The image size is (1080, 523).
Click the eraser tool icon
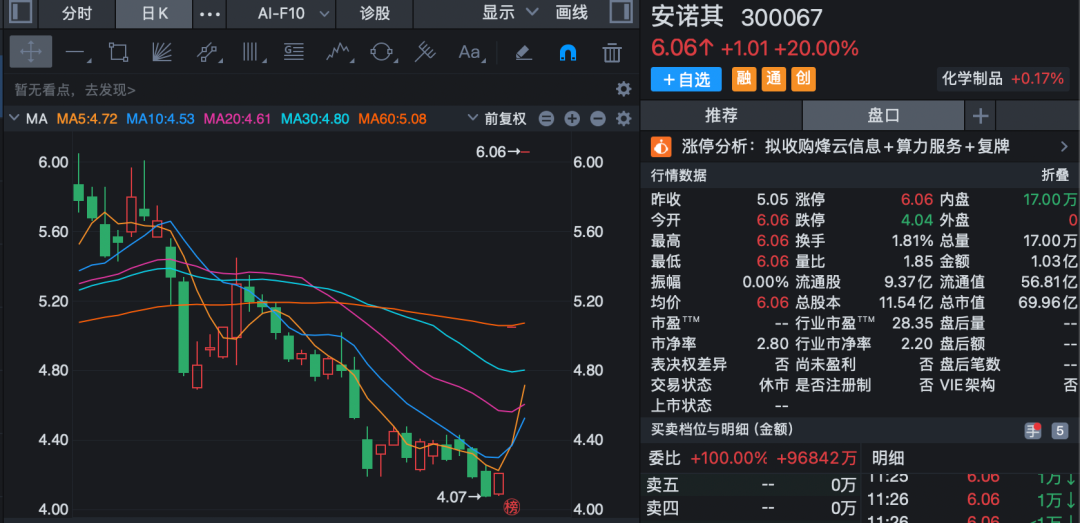(x=523, y=52)
